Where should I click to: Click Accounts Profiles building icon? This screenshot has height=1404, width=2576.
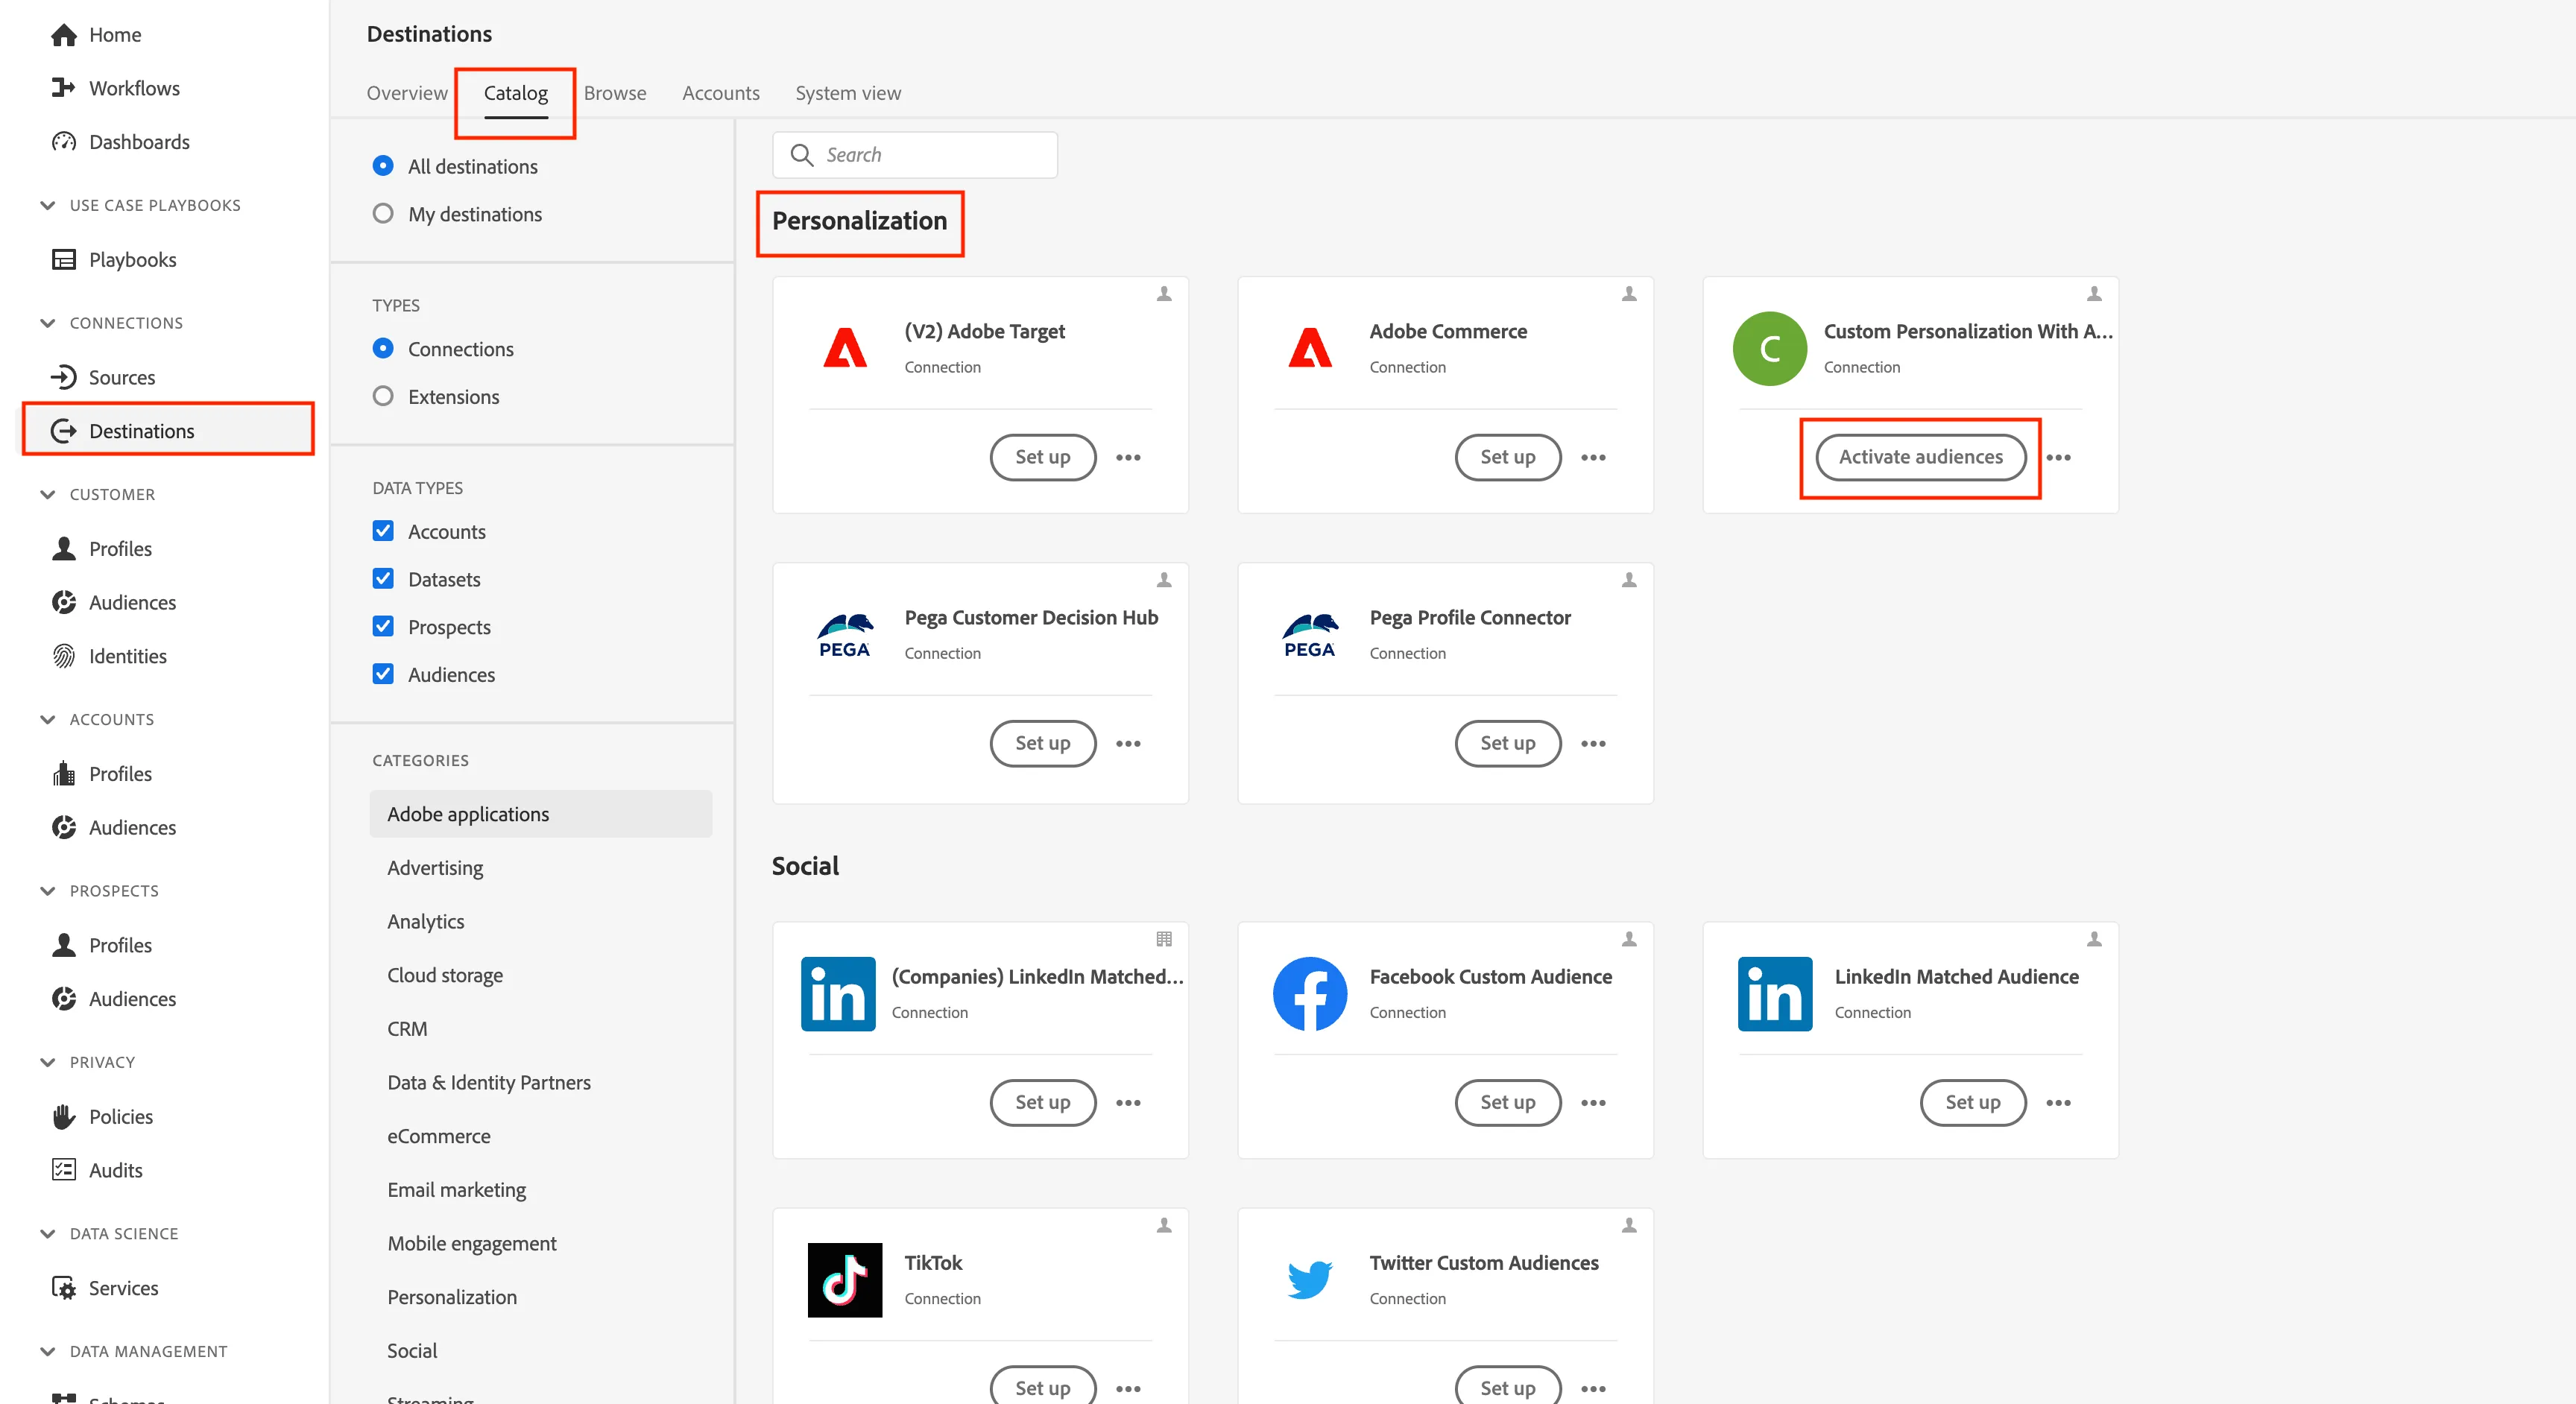point(64,773)
